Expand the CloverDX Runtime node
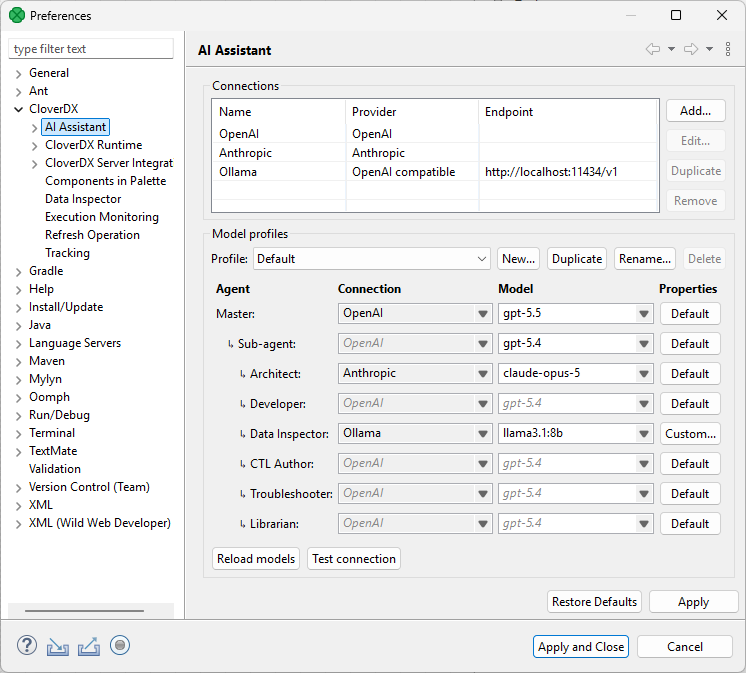 click(x=34, y=146)
